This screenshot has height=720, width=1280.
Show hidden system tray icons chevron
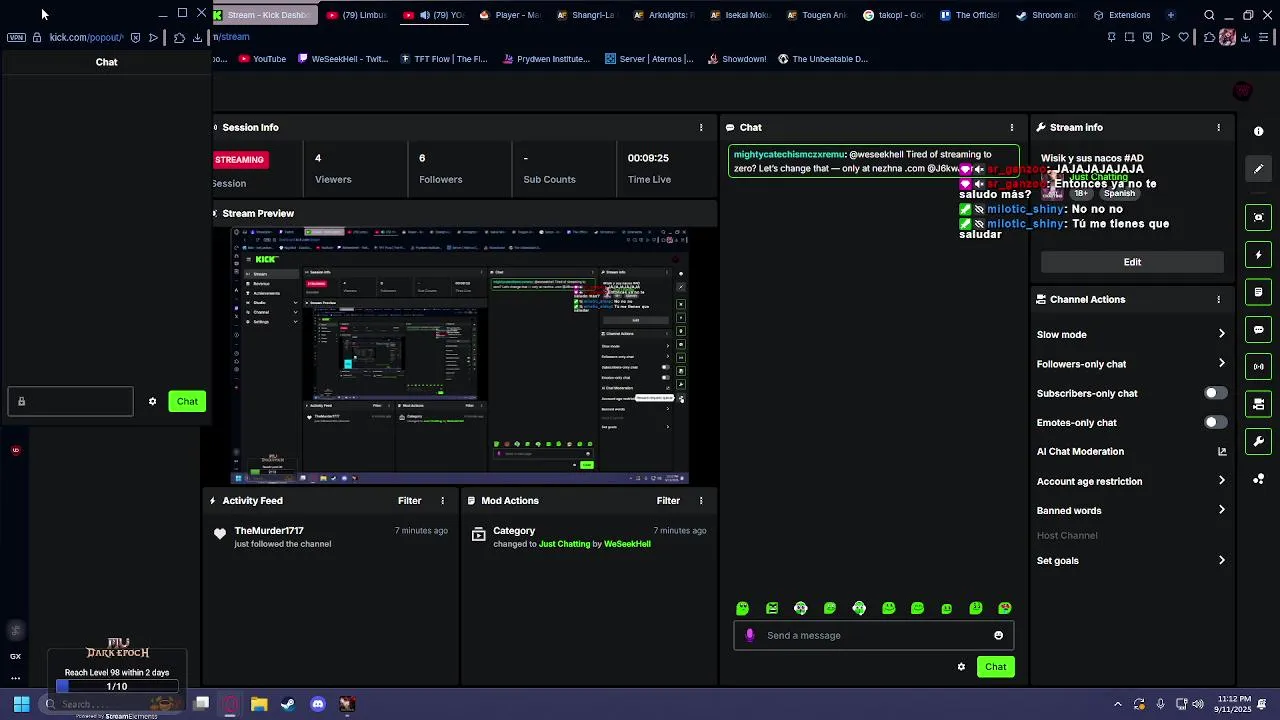pyautogui.click(x=1117, y=704)
